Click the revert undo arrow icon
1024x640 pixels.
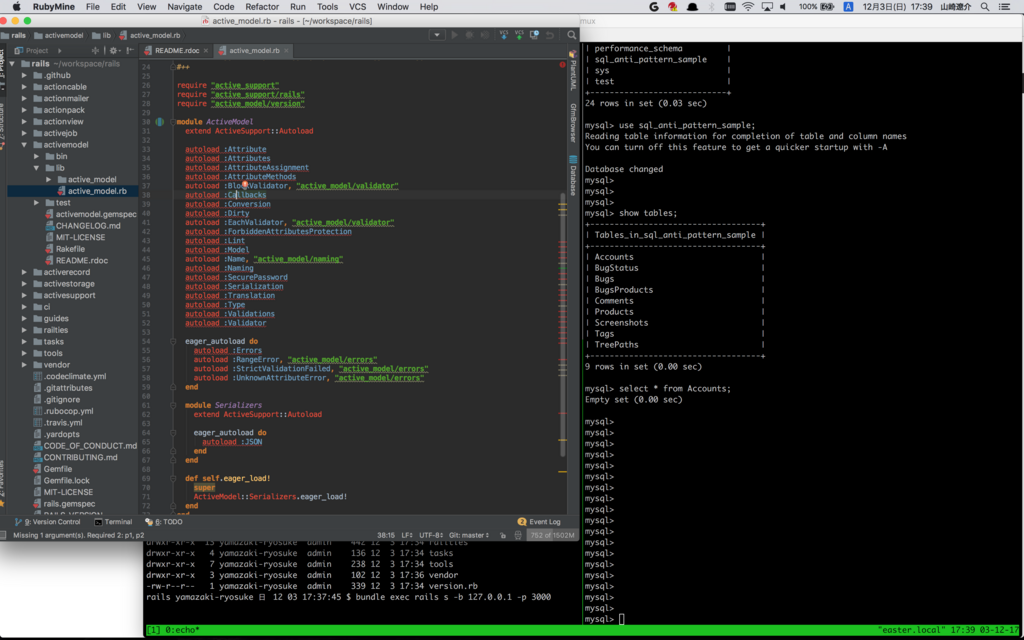click(x=550, y=35)
